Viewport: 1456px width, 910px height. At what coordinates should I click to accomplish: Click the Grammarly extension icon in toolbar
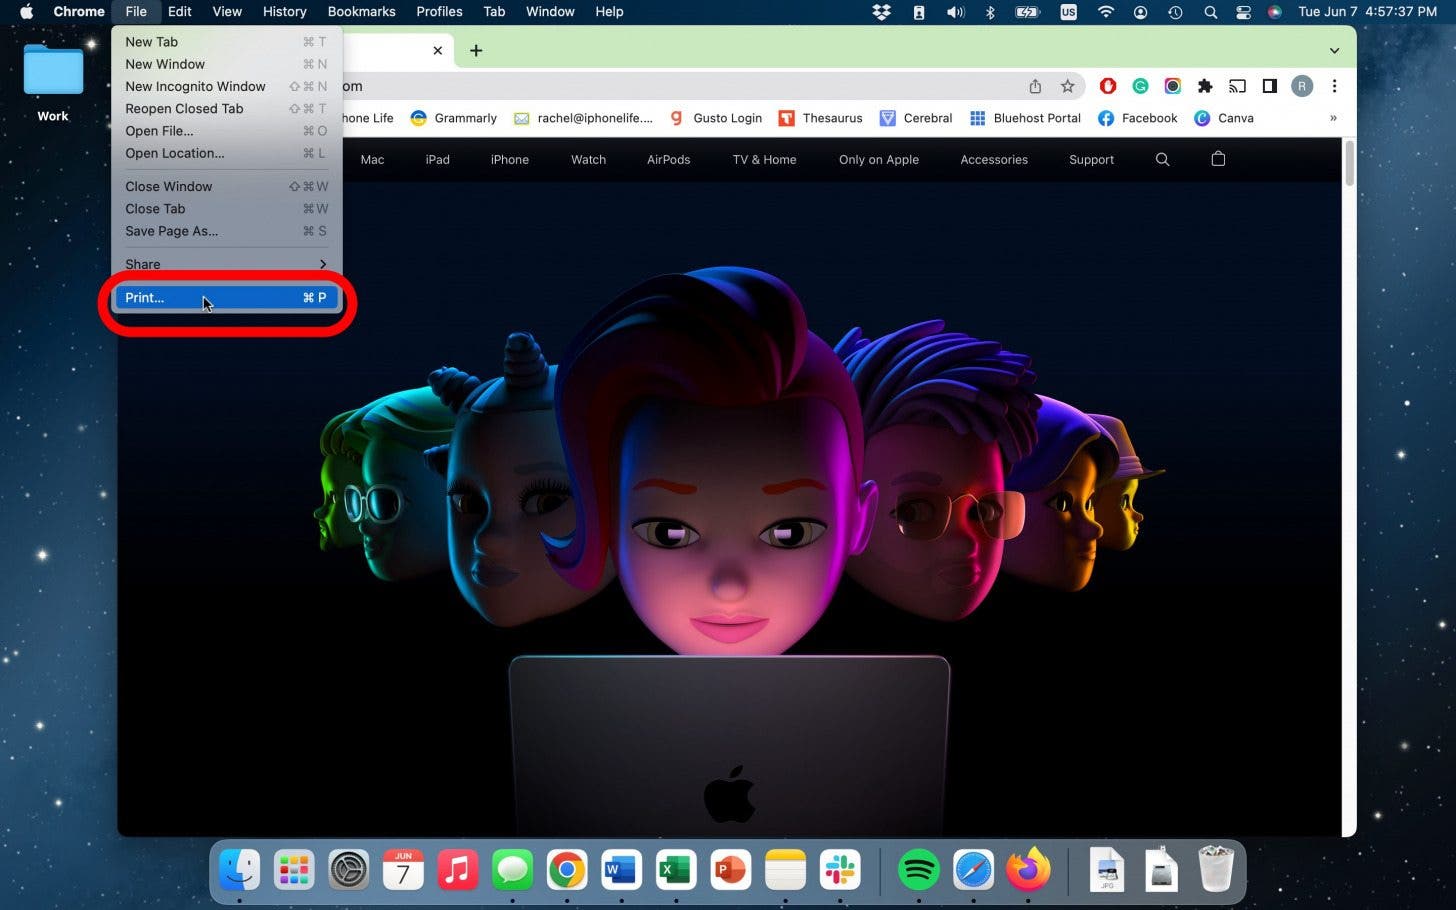(1140, 86)
